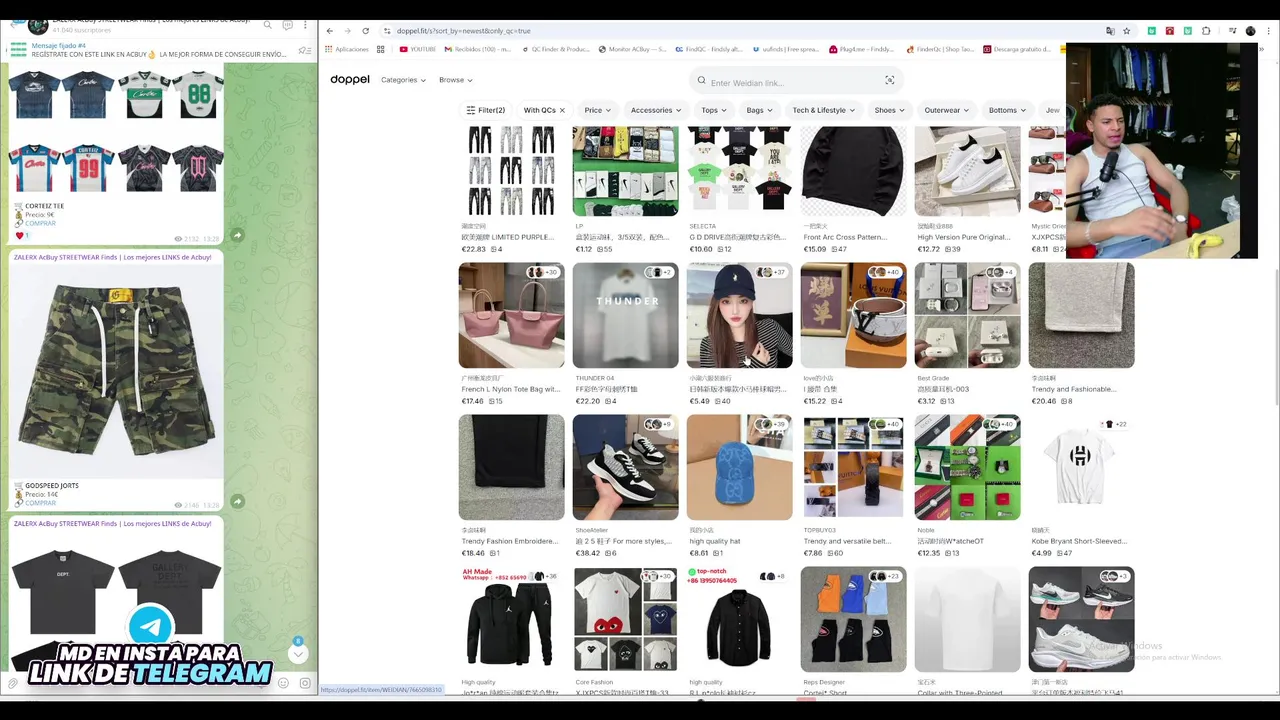Bookmark this page with the star icon
The height and width of the screenshot is (720, 1280).
[1126, 31]
